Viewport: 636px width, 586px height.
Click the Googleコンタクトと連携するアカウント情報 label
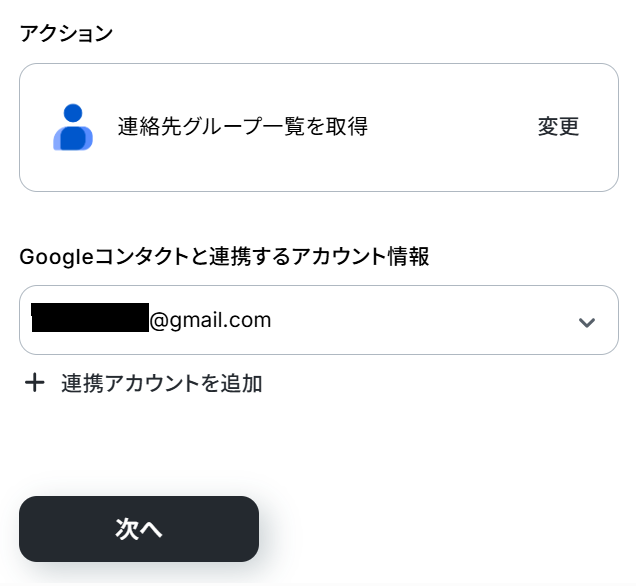[224, 257]
